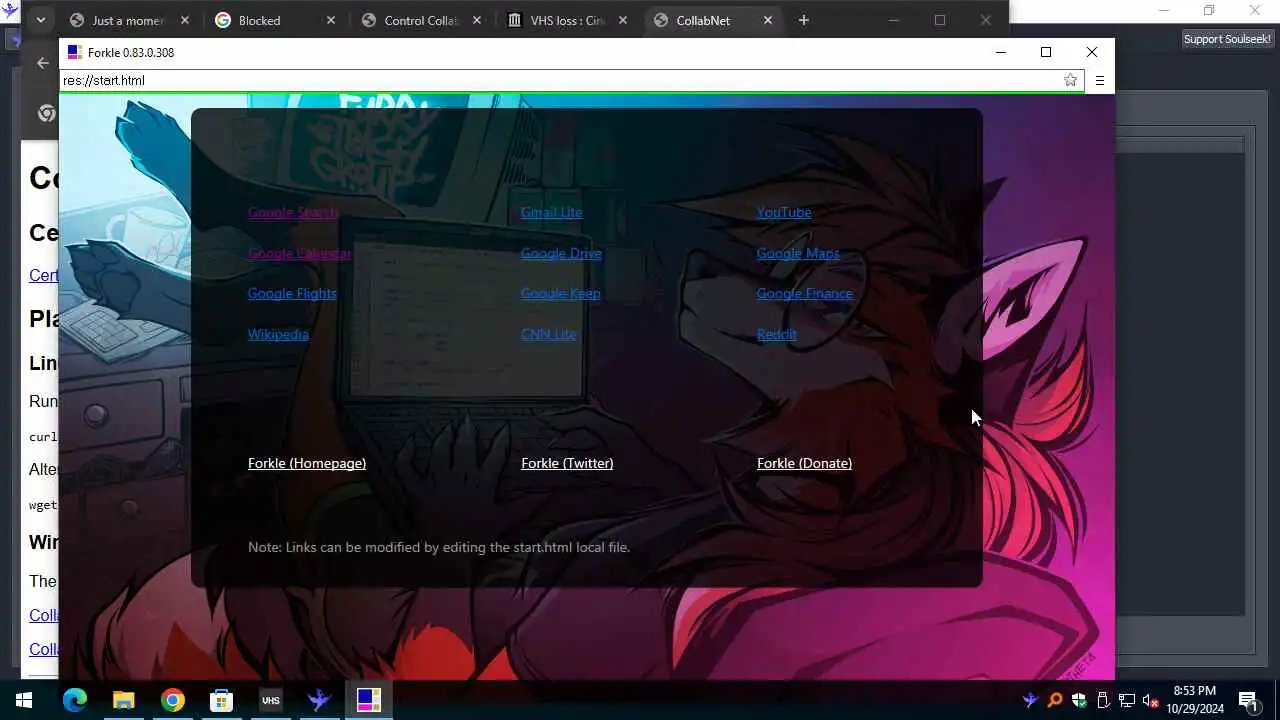The height and width of the screenshot is (720, 1280).
Task: Click the 'Support Soulseek!' button
Action: (1227, 38)
